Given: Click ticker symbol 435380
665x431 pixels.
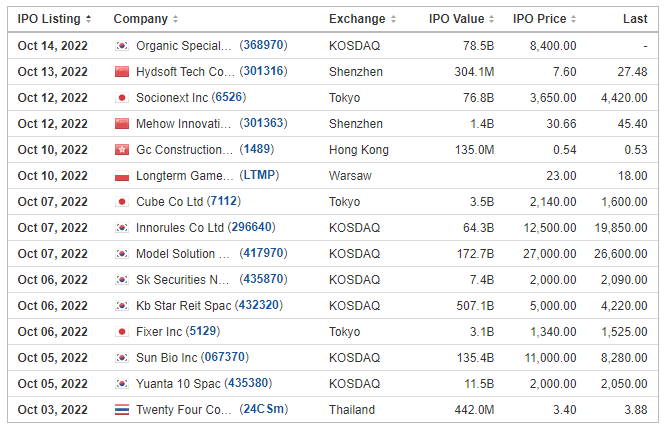Looking at the screenshot, I should 248,383.
